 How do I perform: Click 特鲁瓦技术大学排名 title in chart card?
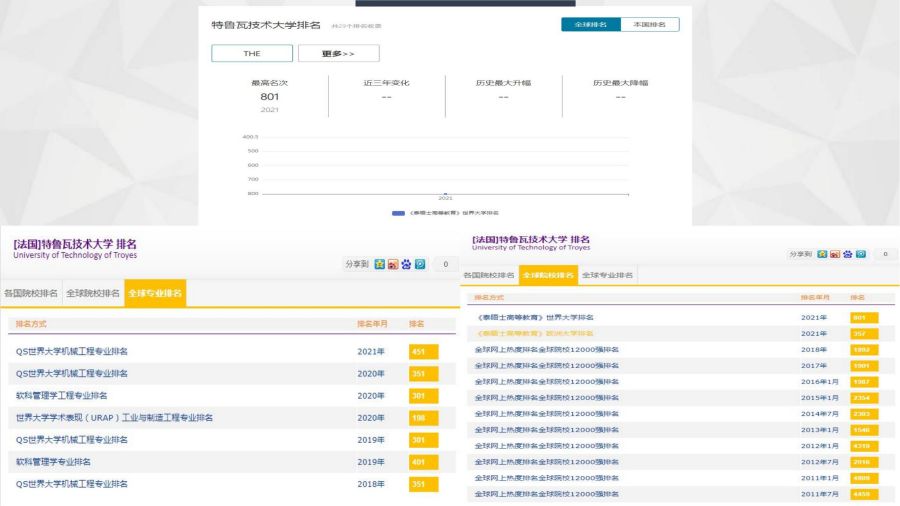(x=266, y=25)
